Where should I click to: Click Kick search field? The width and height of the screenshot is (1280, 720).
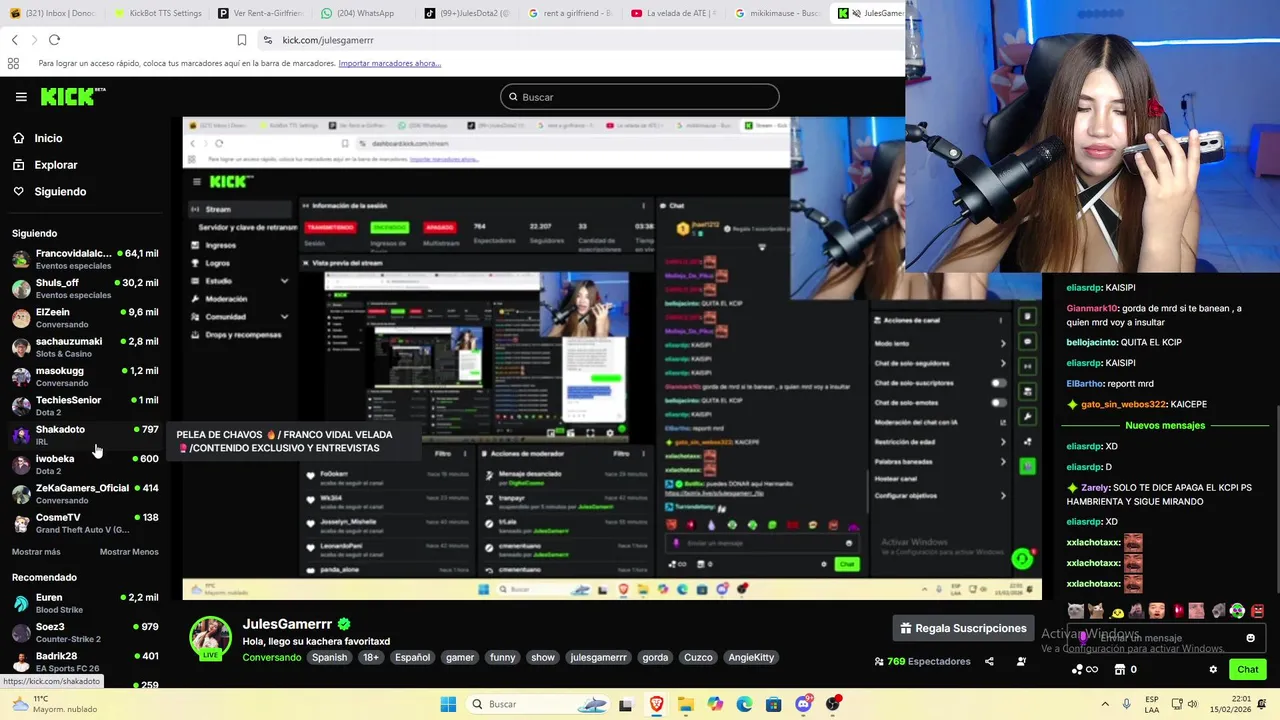[x=640, y=97]
